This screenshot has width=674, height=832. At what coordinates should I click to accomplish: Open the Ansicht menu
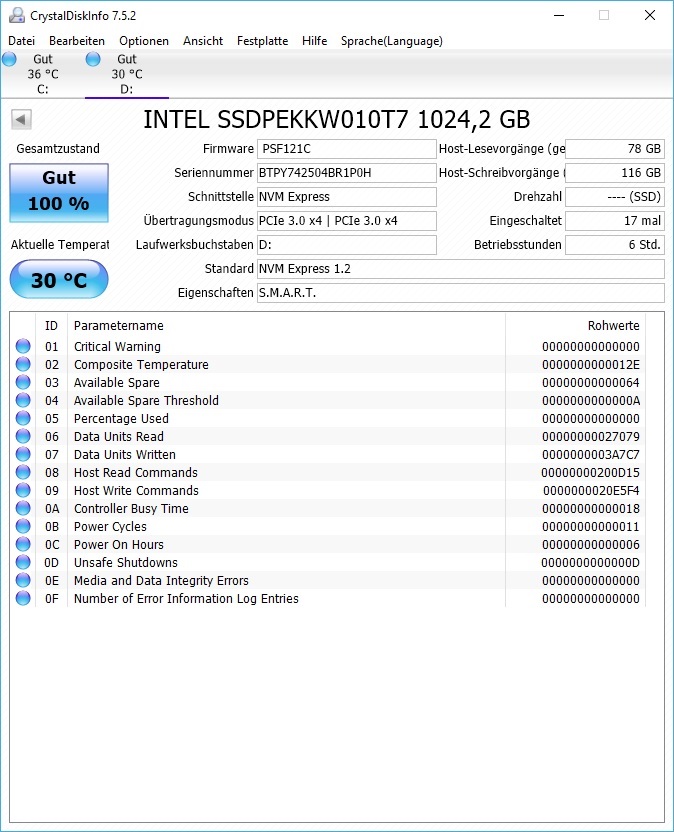(x=203, y=41)
